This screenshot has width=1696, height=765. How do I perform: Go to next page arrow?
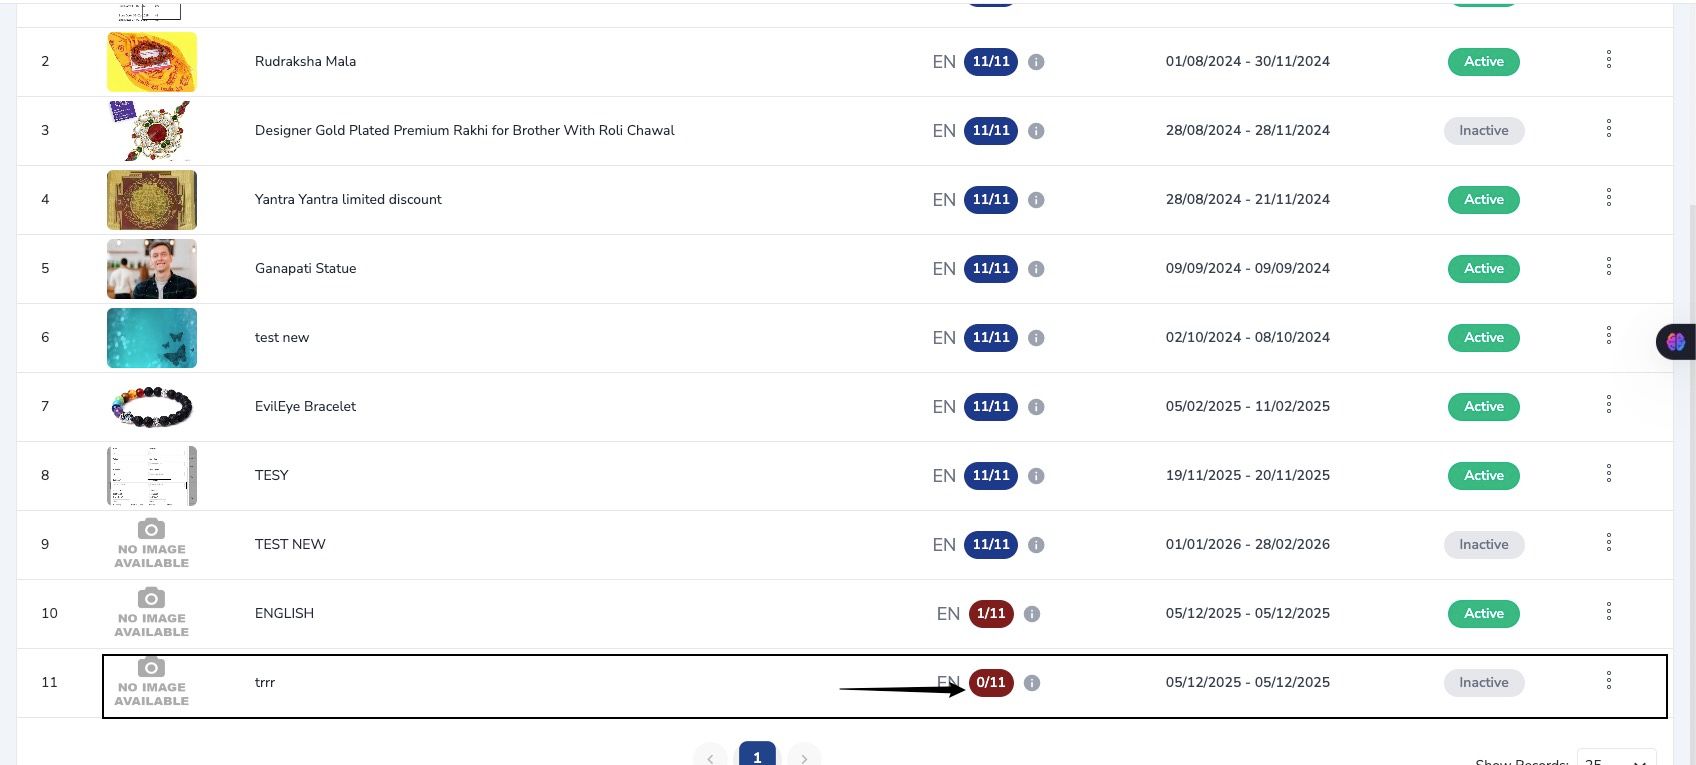pyautogui.click(x=804, y=757)
